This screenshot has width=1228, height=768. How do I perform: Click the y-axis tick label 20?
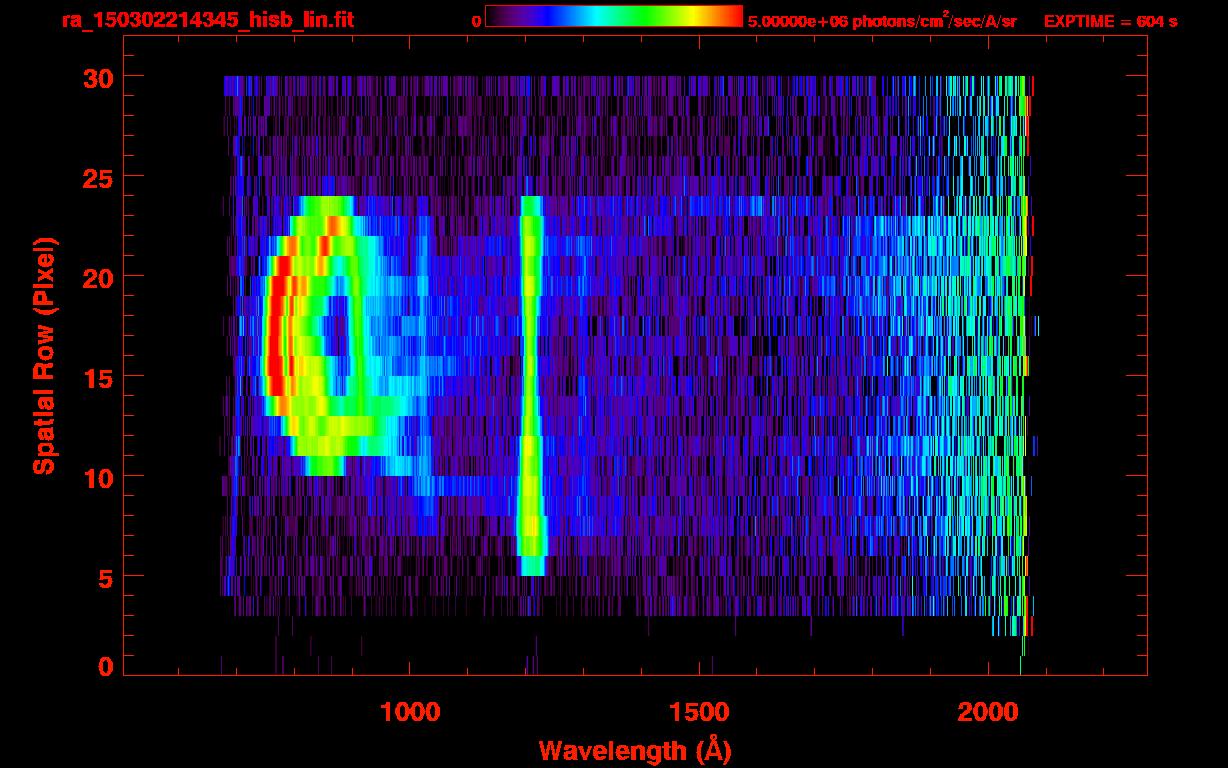tap(98, 277)
